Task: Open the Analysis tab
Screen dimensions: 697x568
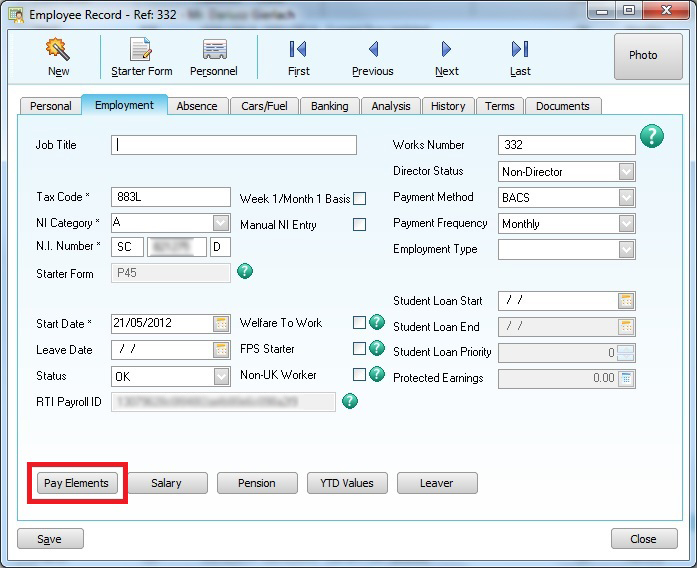Action: click(391, 106)
